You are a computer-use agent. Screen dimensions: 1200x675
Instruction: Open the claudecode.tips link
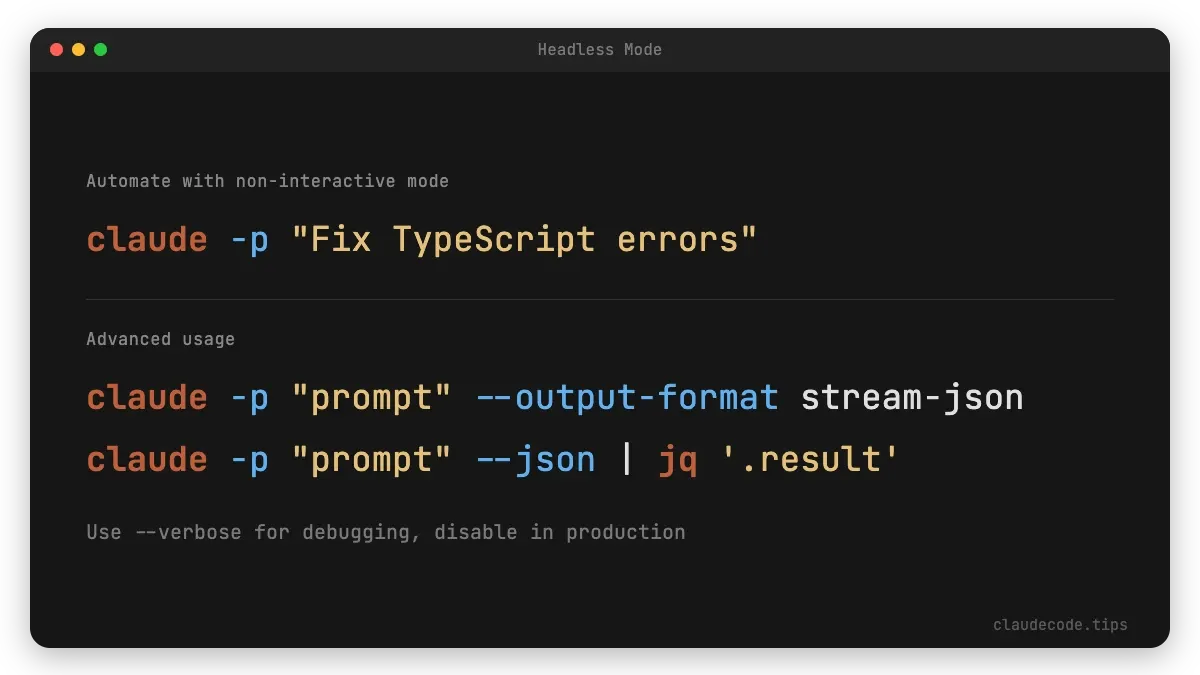[1059, 625]
